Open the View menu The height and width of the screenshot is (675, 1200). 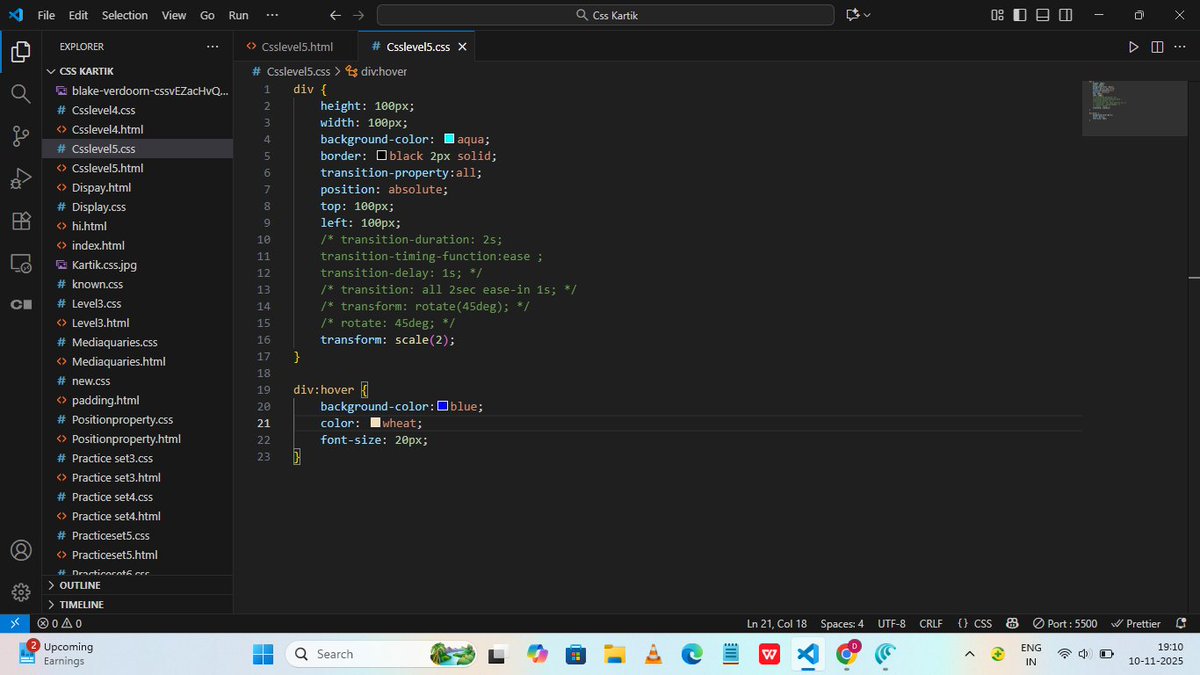pos(174,15)
